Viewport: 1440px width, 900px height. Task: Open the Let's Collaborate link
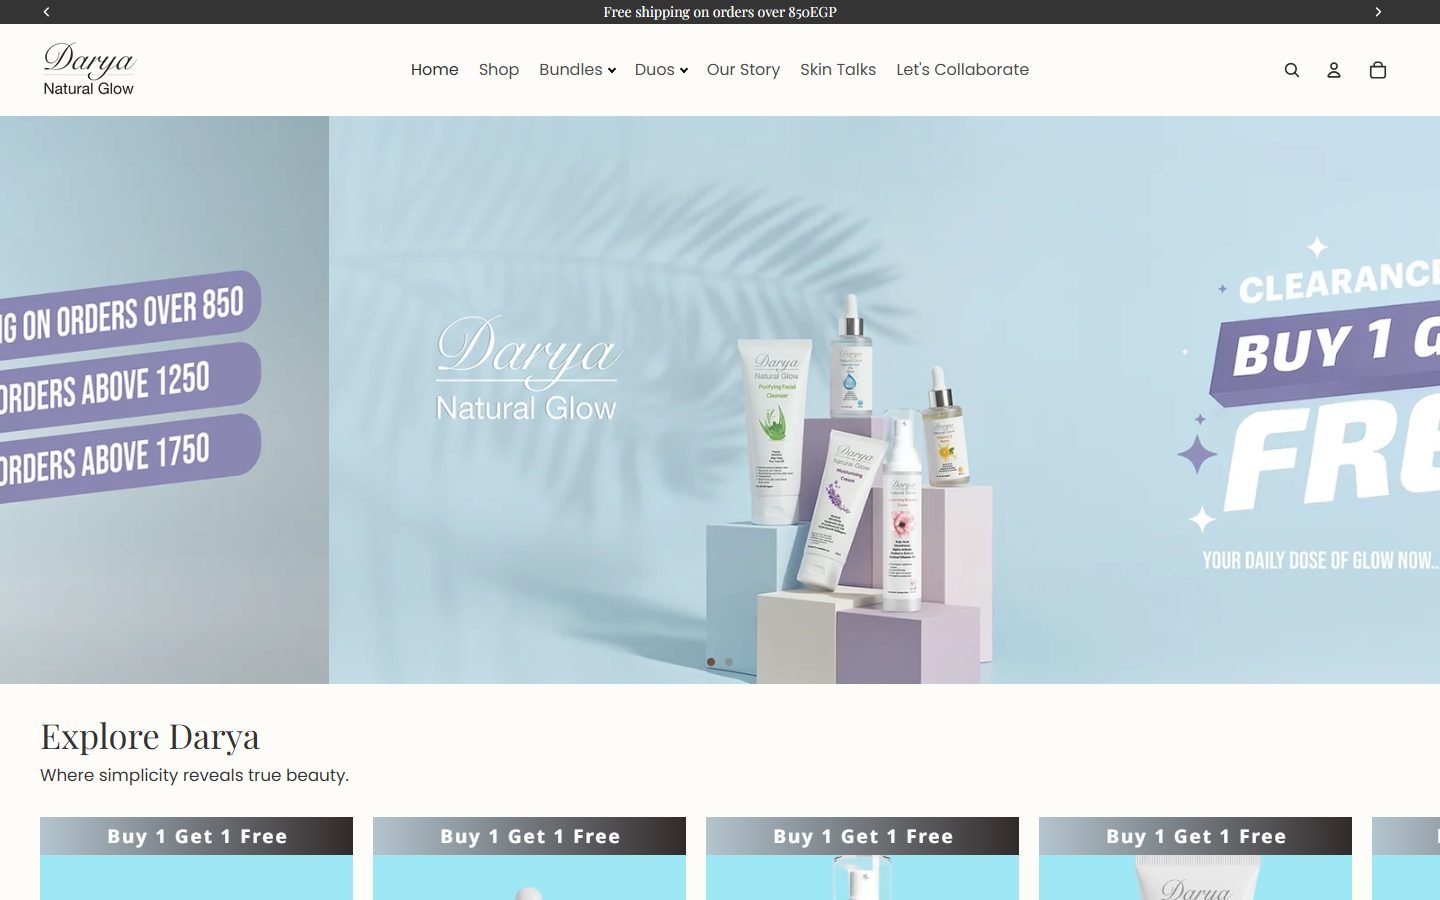tap(962, 70)
